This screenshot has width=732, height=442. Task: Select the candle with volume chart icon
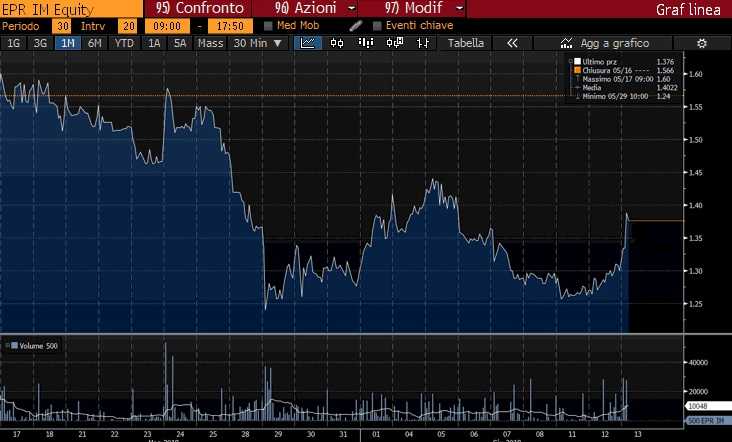tap(395, 43)
